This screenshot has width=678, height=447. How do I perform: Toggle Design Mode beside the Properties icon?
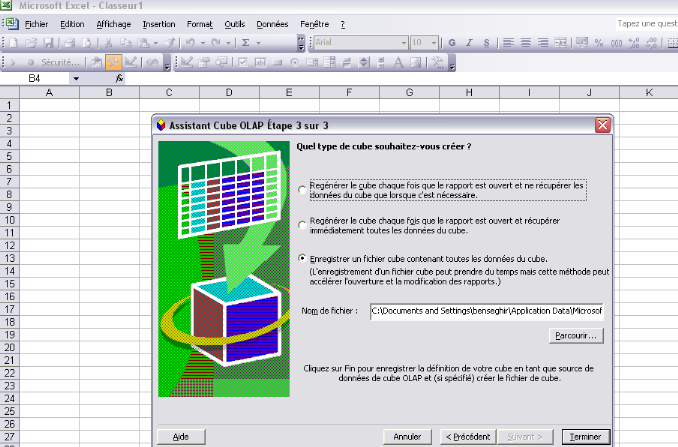point(187,63)
